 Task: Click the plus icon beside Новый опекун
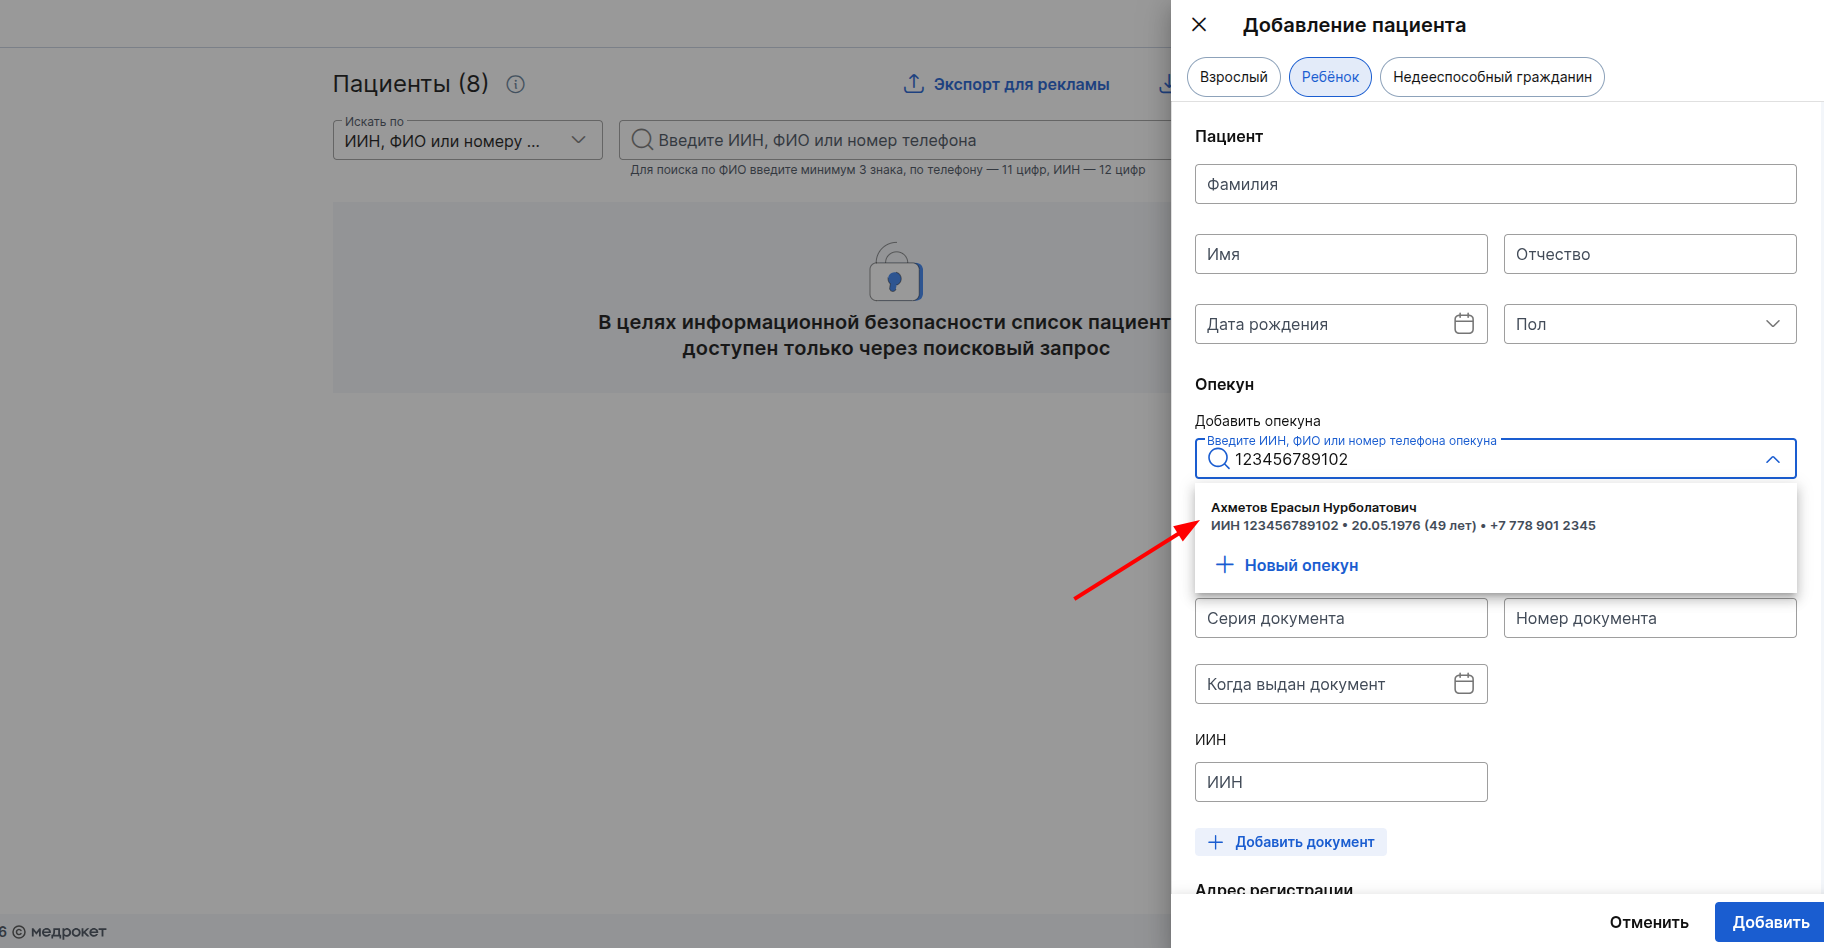point(1224,565)
